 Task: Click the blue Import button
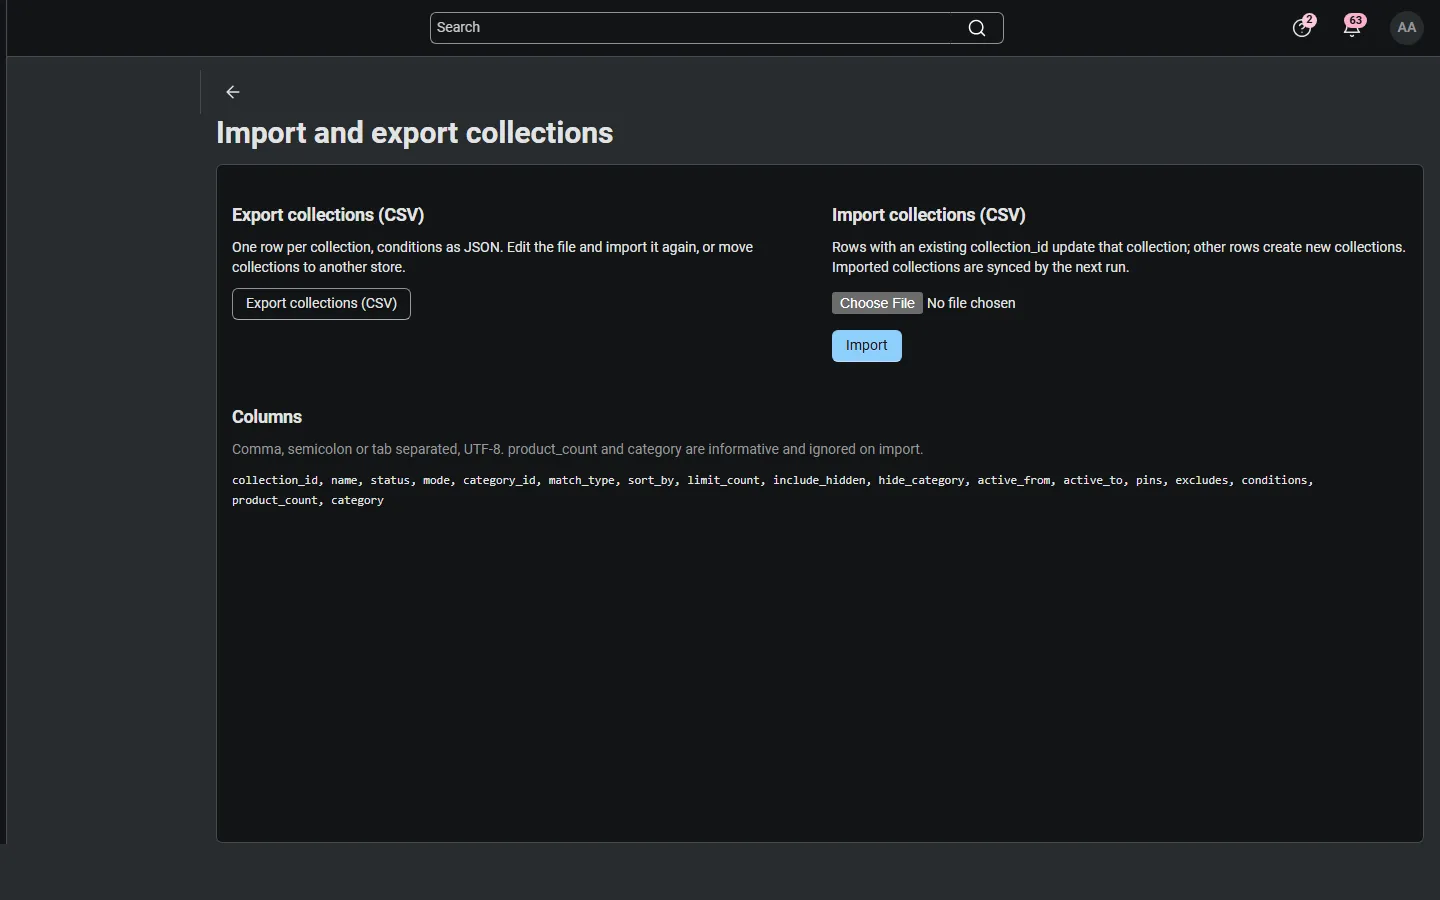click(867, 346)
